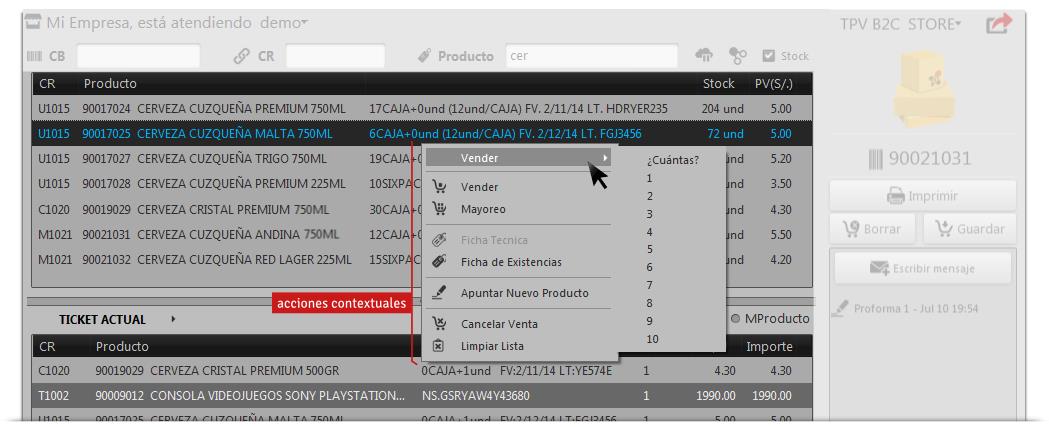Pick quantity 5 in ¿Cuántas? submenu
The width and height of the screenshot is (1049, 427).
pyautogui.click(x=650, y=250)
